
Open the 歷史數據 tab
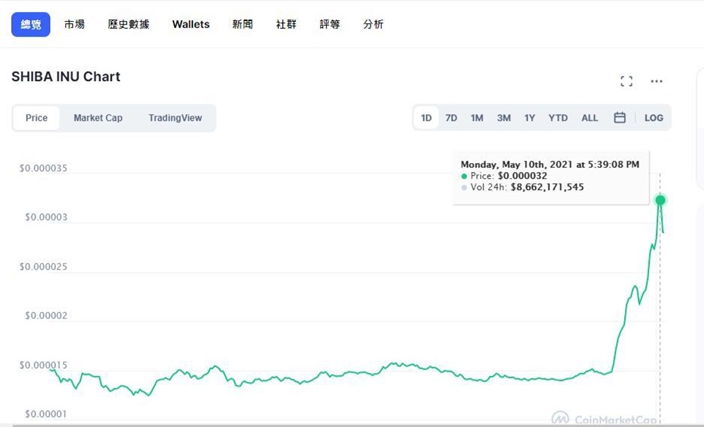(x=128, y=24)
